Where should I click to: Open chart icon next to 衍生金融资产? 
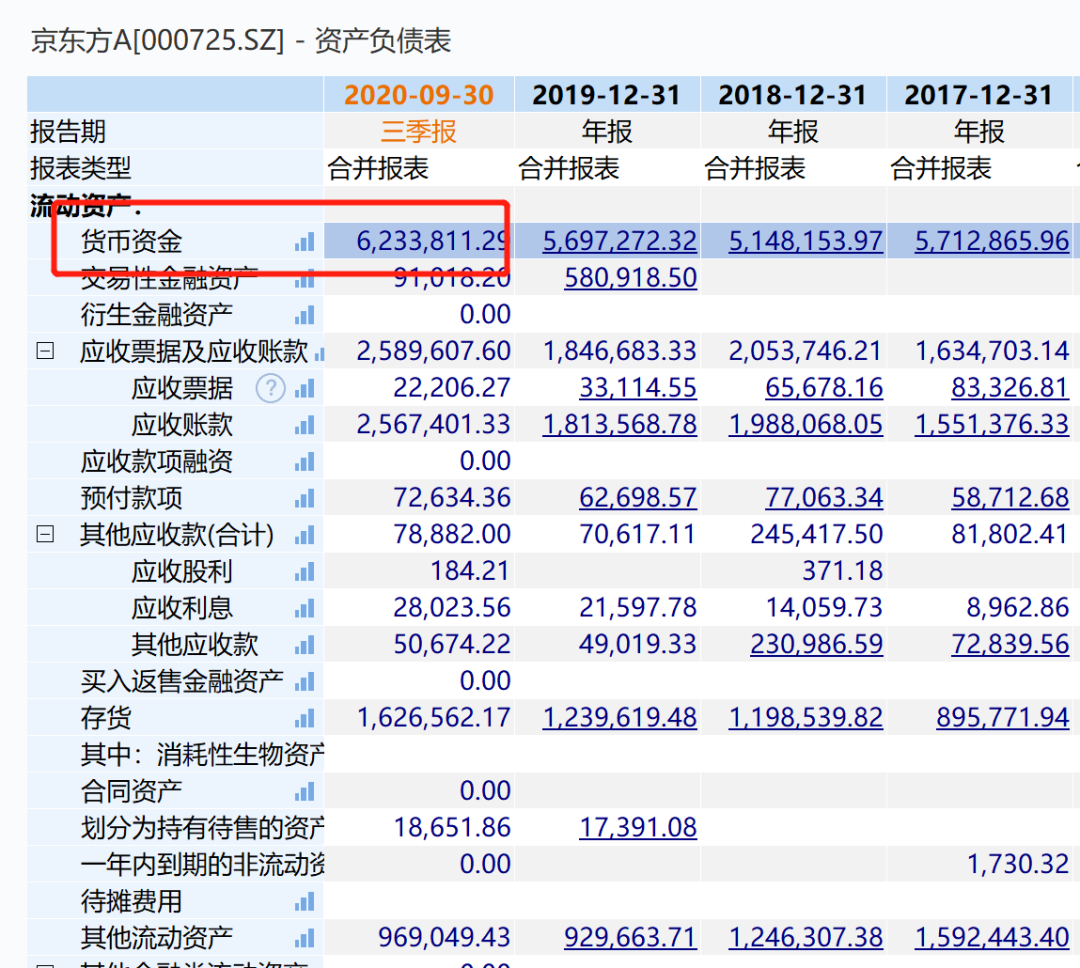pos(304,315)
